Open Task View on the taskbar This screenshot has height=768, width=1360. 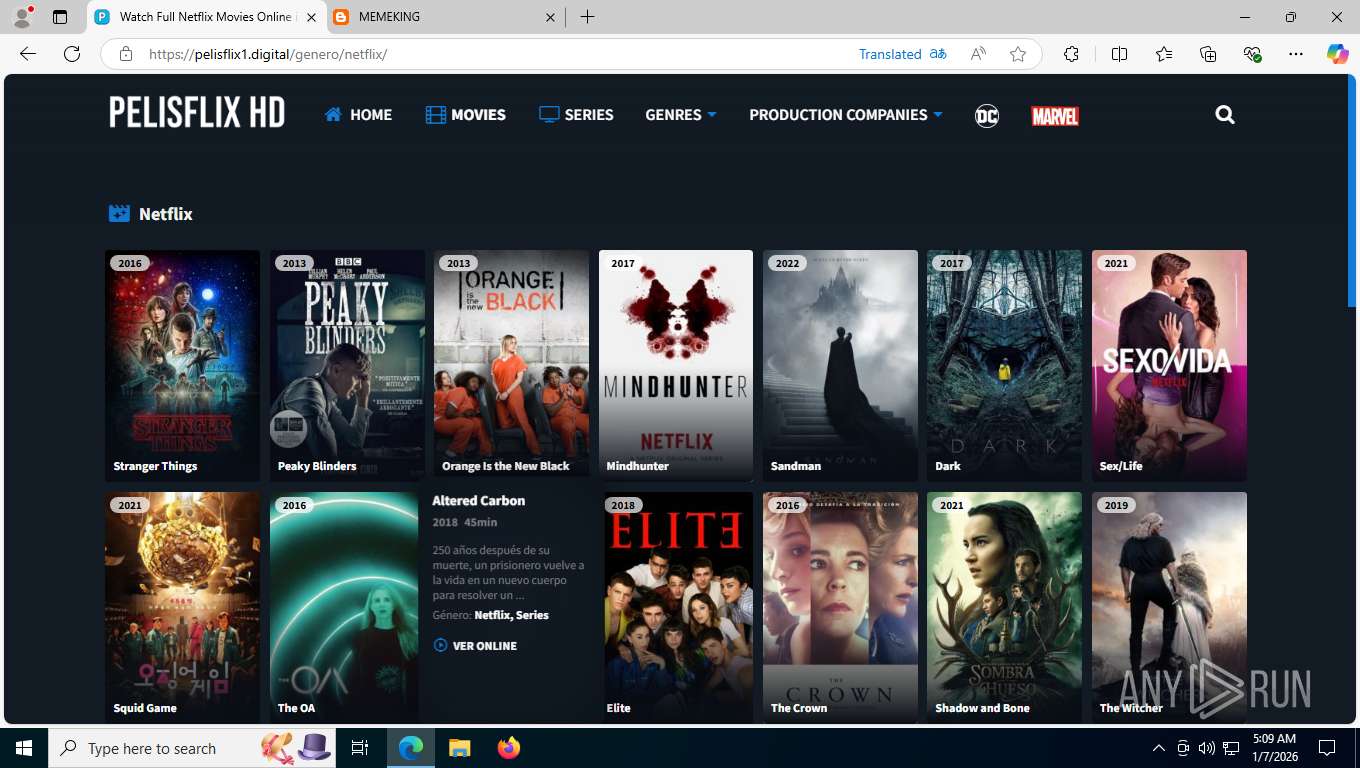(360, 748)
